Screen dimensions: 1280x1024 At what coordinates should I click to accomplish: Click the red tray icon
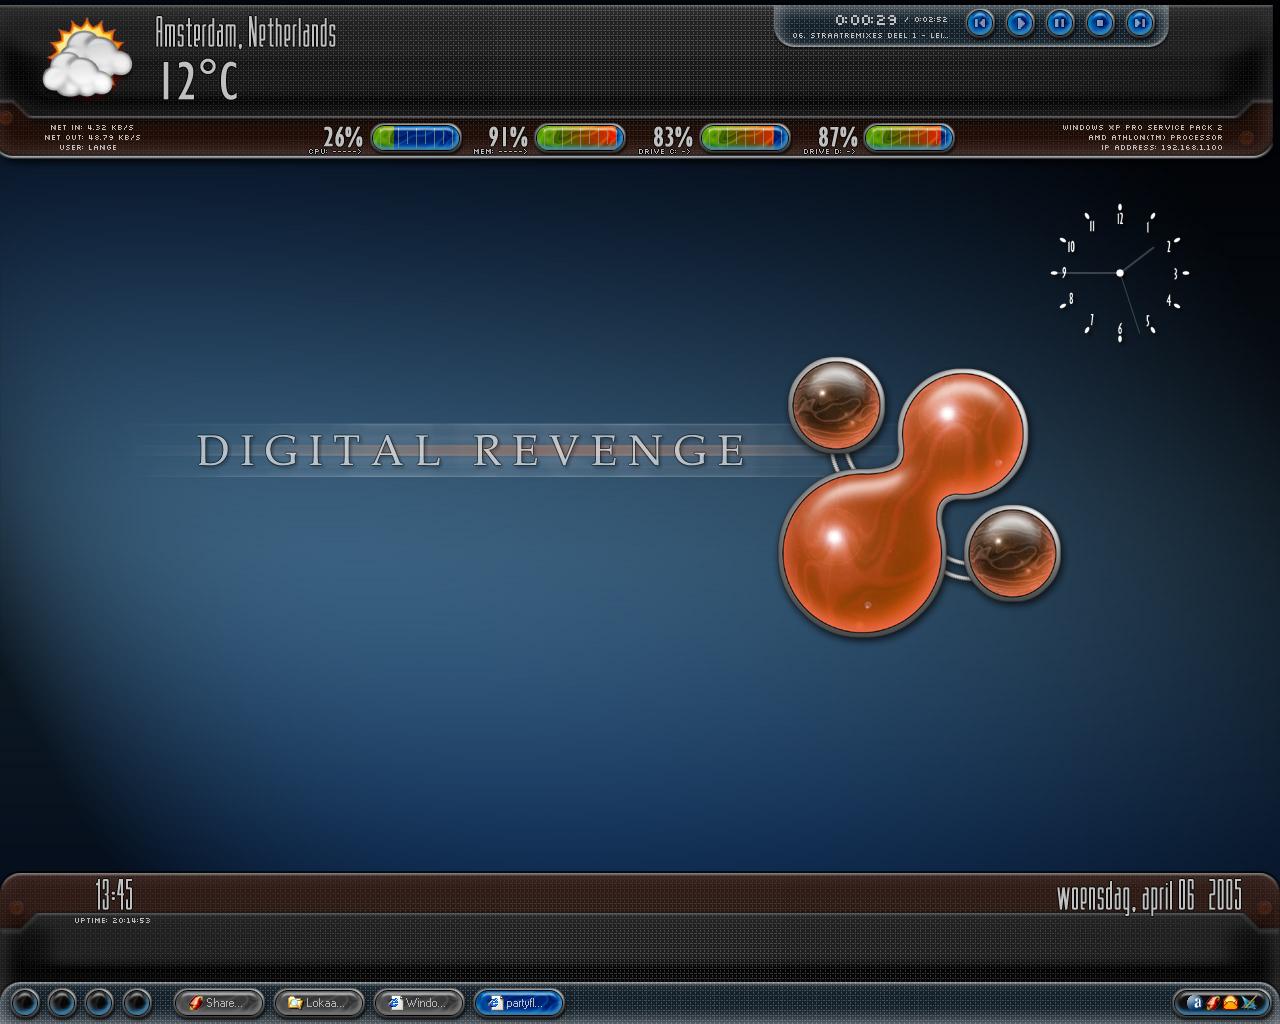click(x=1212, y=1003)
